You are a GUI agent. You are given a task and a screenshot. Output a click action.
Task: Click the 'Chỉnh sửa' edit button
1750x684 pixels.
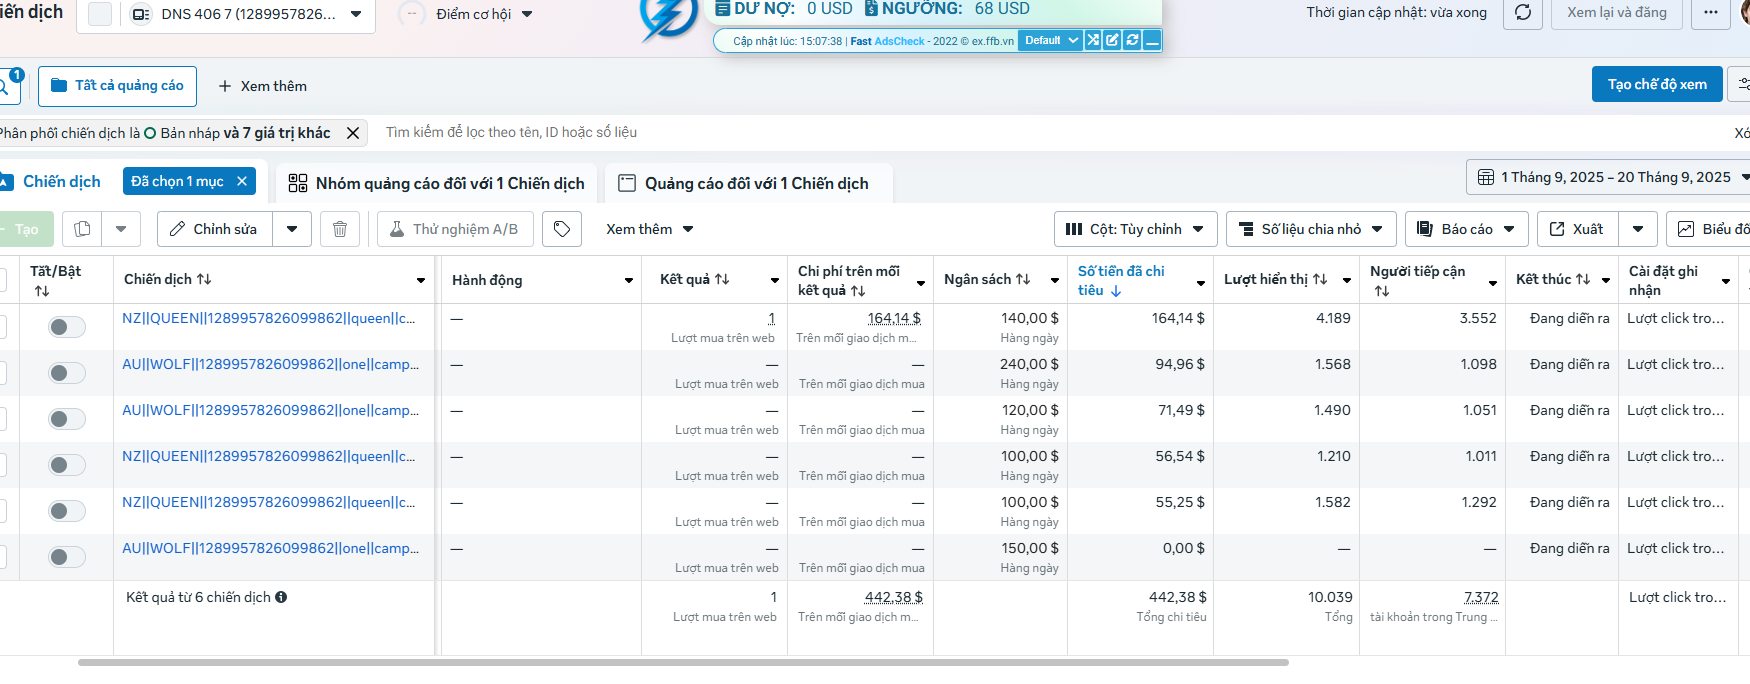(215, 229)
